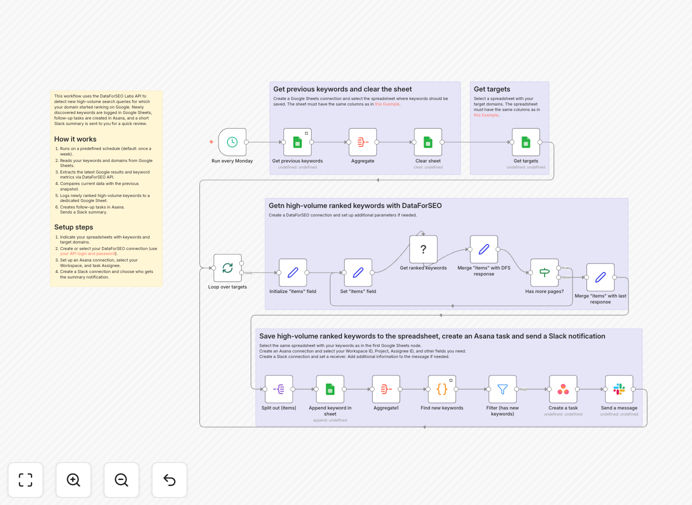
Task: Select the Set "items" field node
Action: tap(358, 273)
